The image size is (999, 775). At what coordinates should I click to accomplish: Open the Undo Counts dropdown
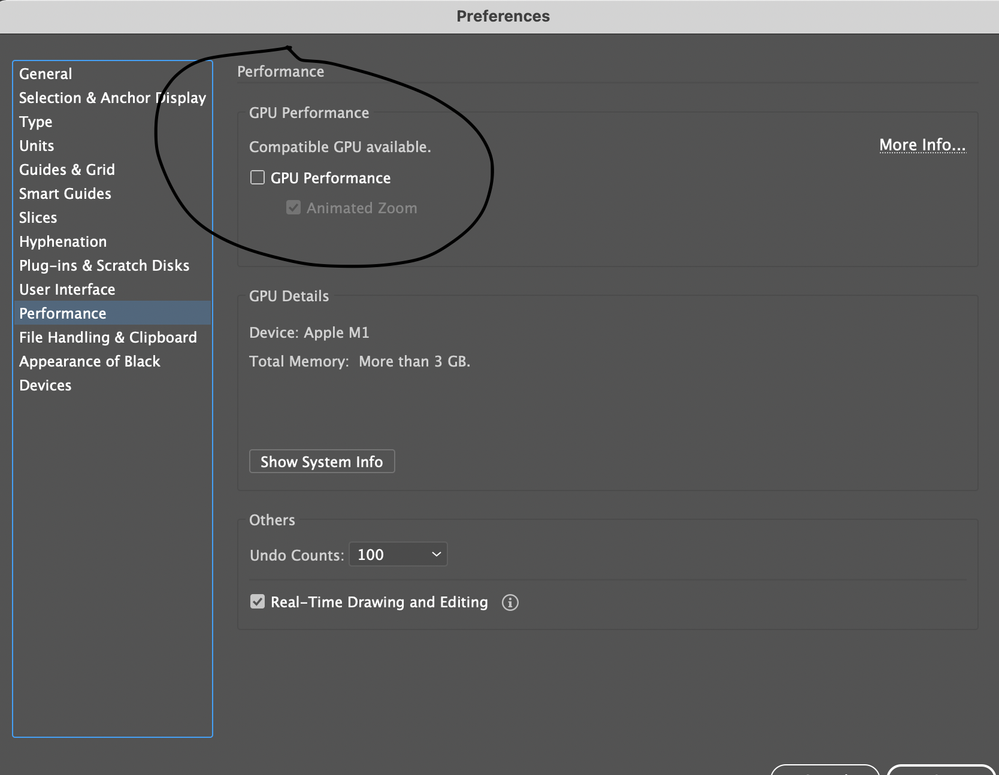[397, 554]
